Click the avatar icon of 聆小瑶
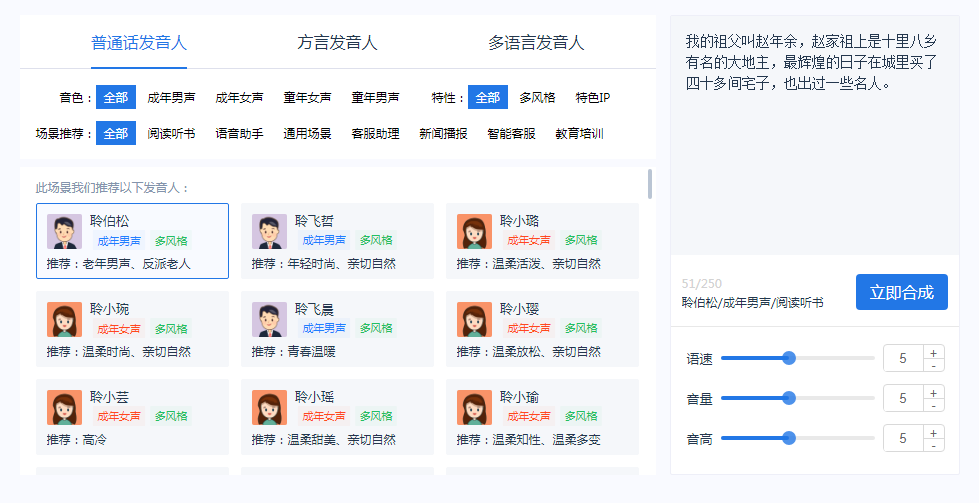This screenshot has width=979, height=503. click(269, 407)
